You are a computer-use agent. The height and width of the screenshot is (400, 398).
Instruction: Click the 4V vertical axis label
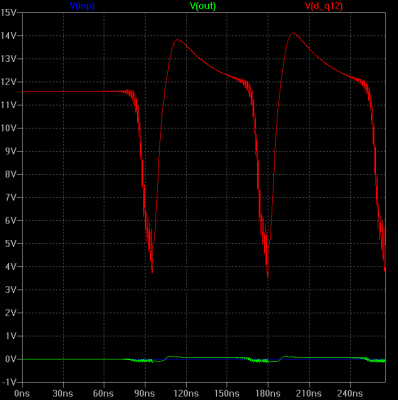pyautogui.click(x=10, y=267)
